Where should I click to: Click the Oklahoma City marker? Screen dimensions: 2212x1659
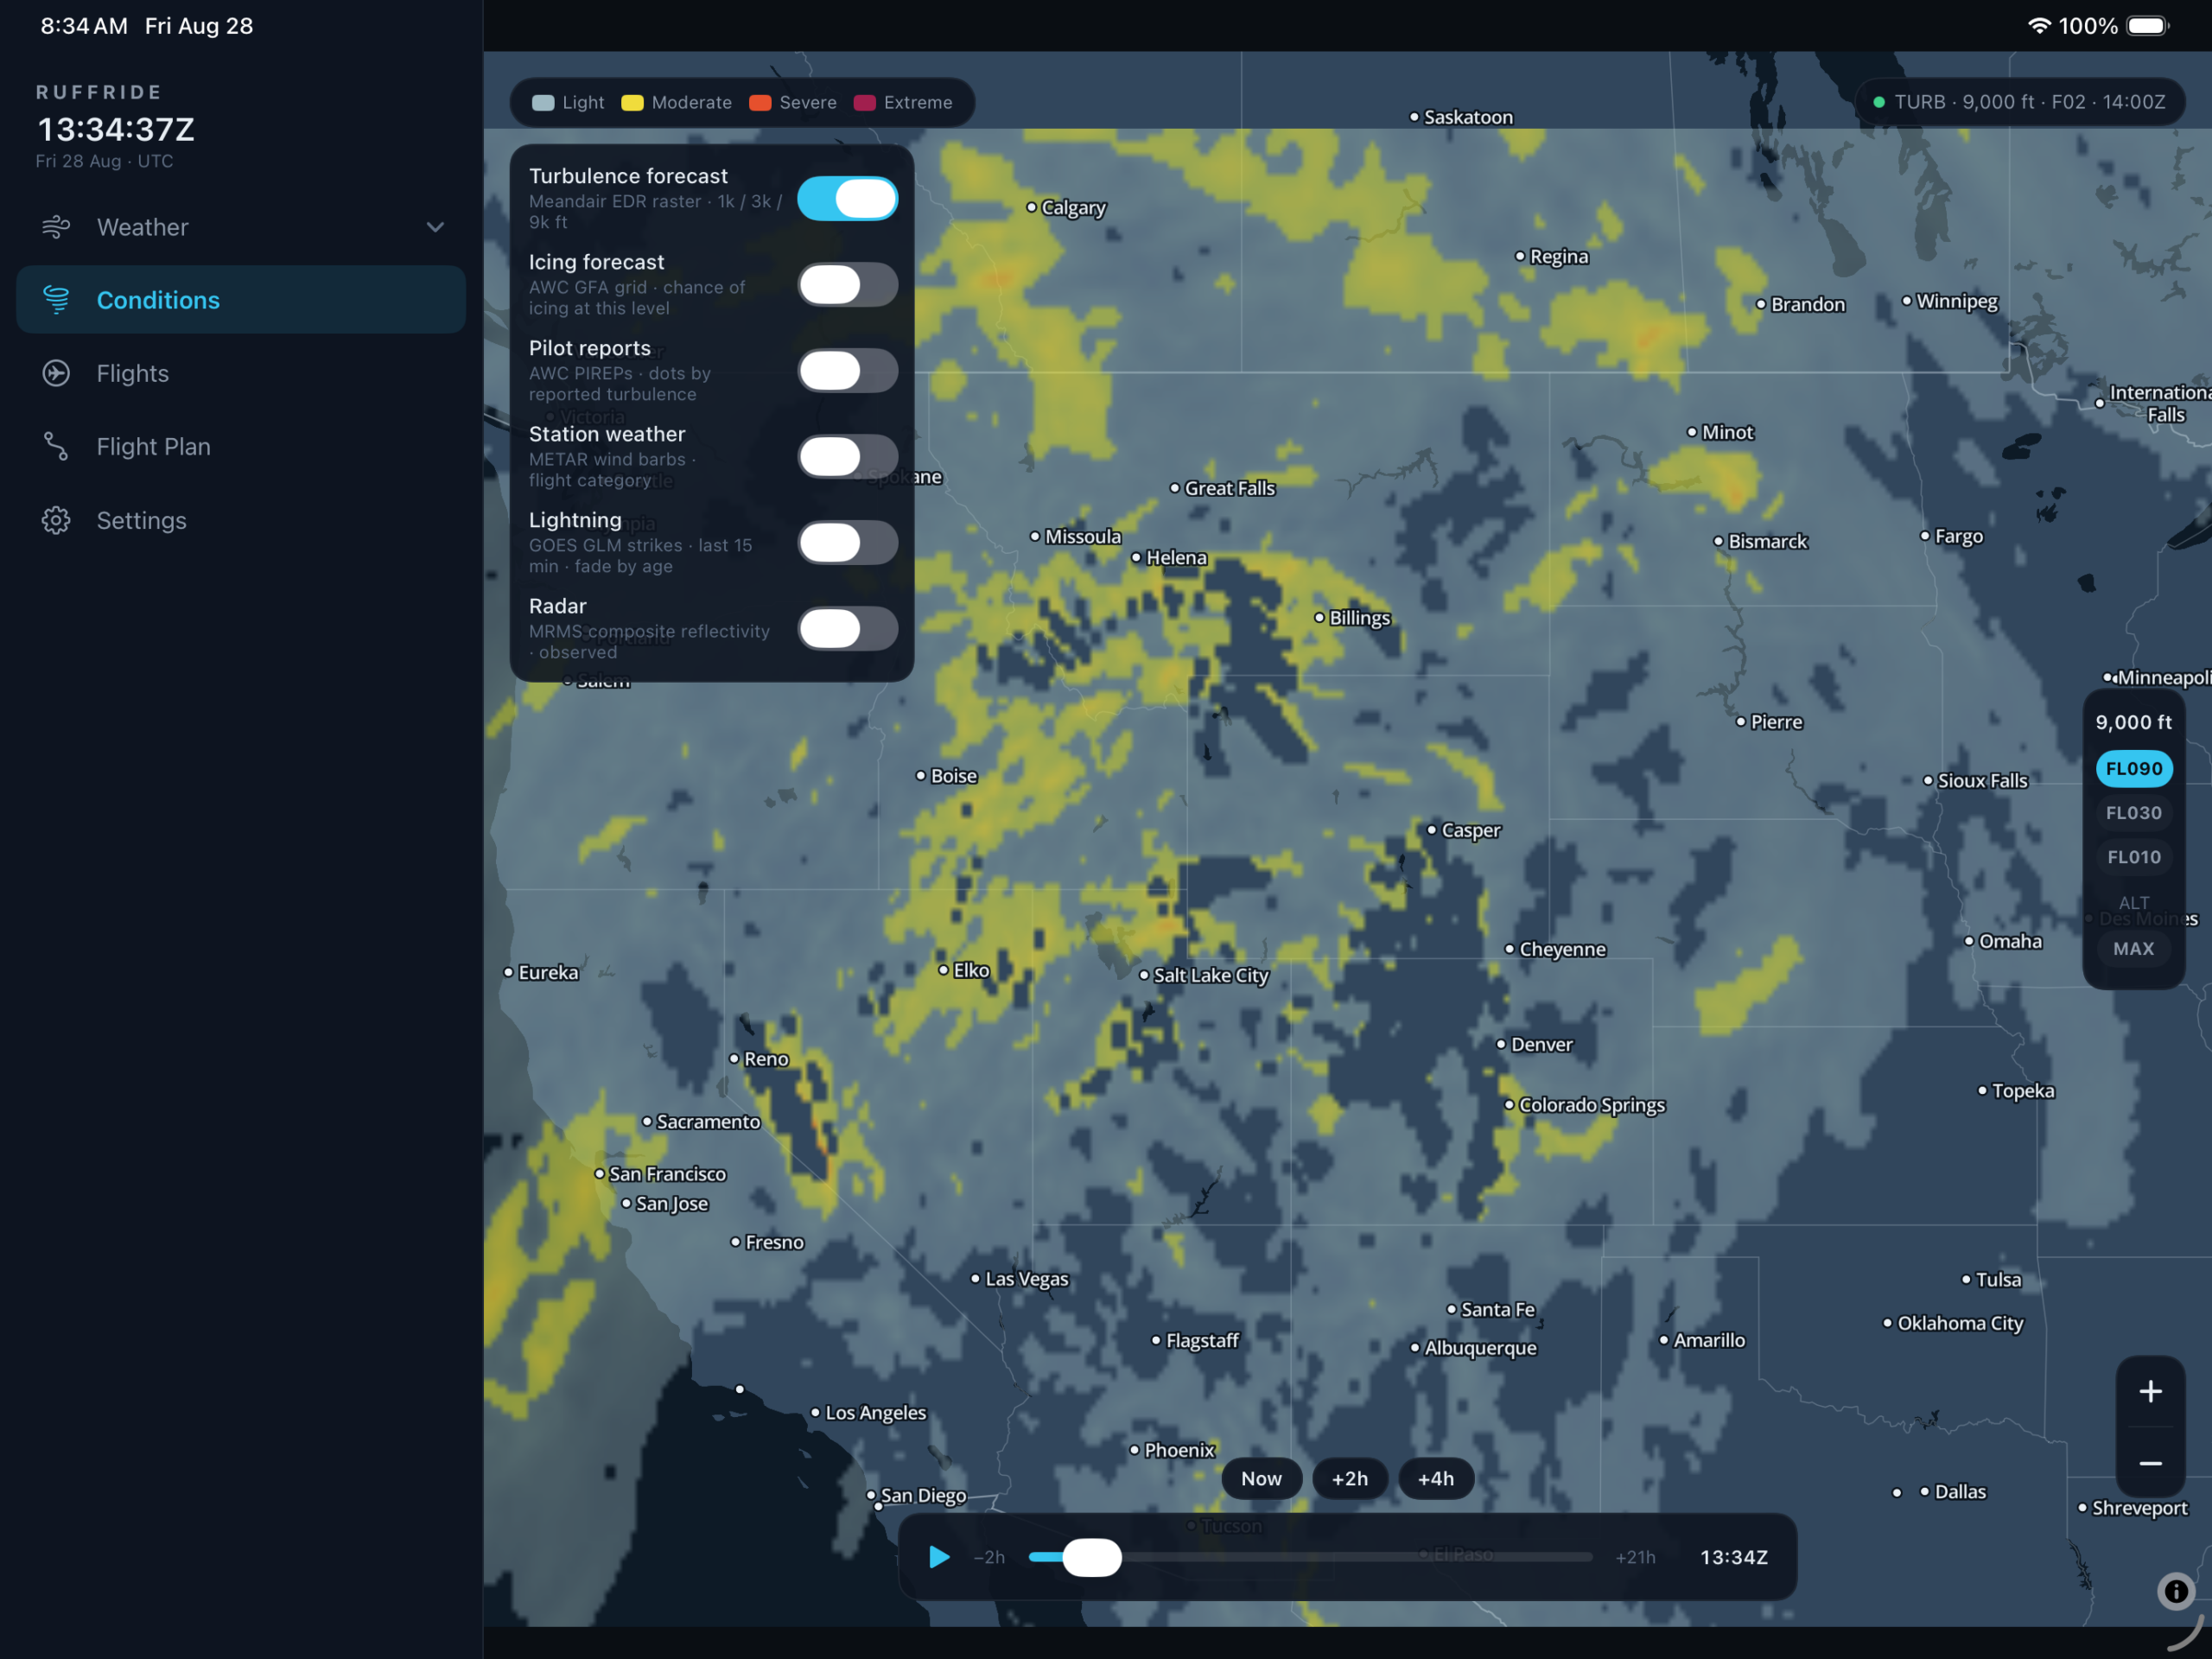pos(1888,1323)
